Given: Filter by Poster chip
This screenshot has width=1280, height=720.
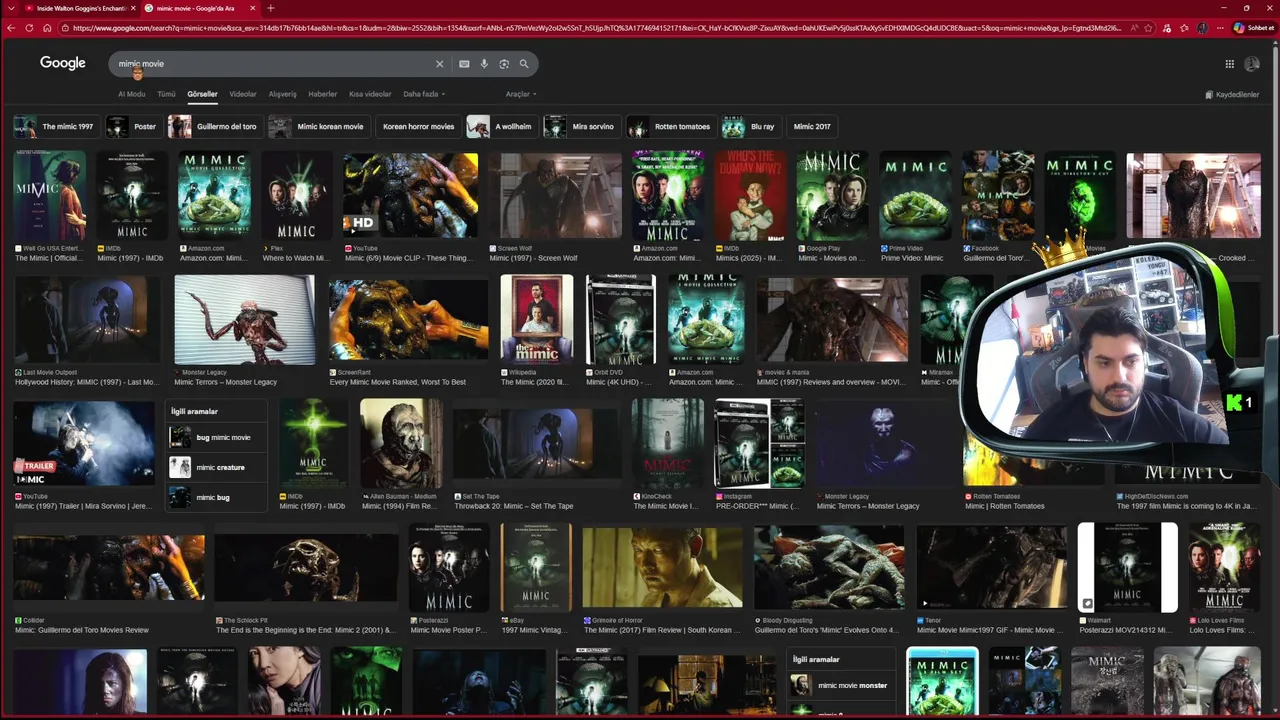Looking at the screenshot, I should pyautogui.click(x=133, y=127).
